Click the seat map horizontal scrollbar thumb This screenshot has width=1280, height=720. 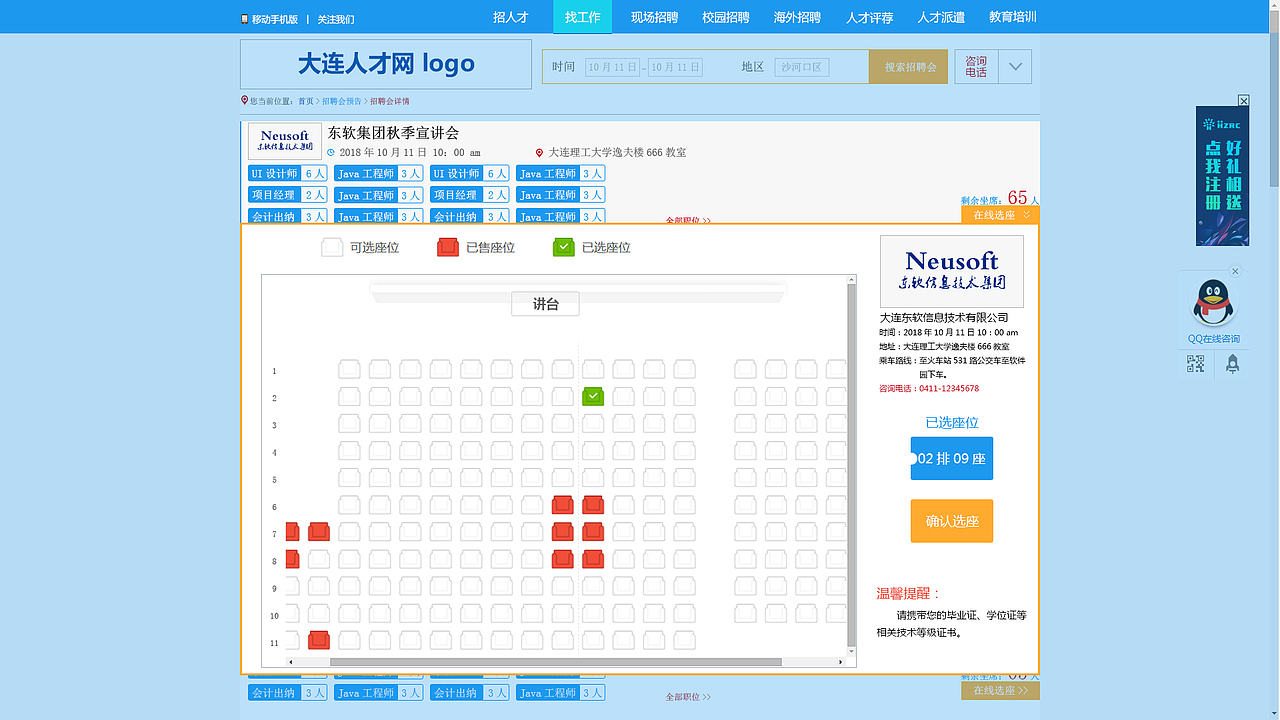(555, 662)
